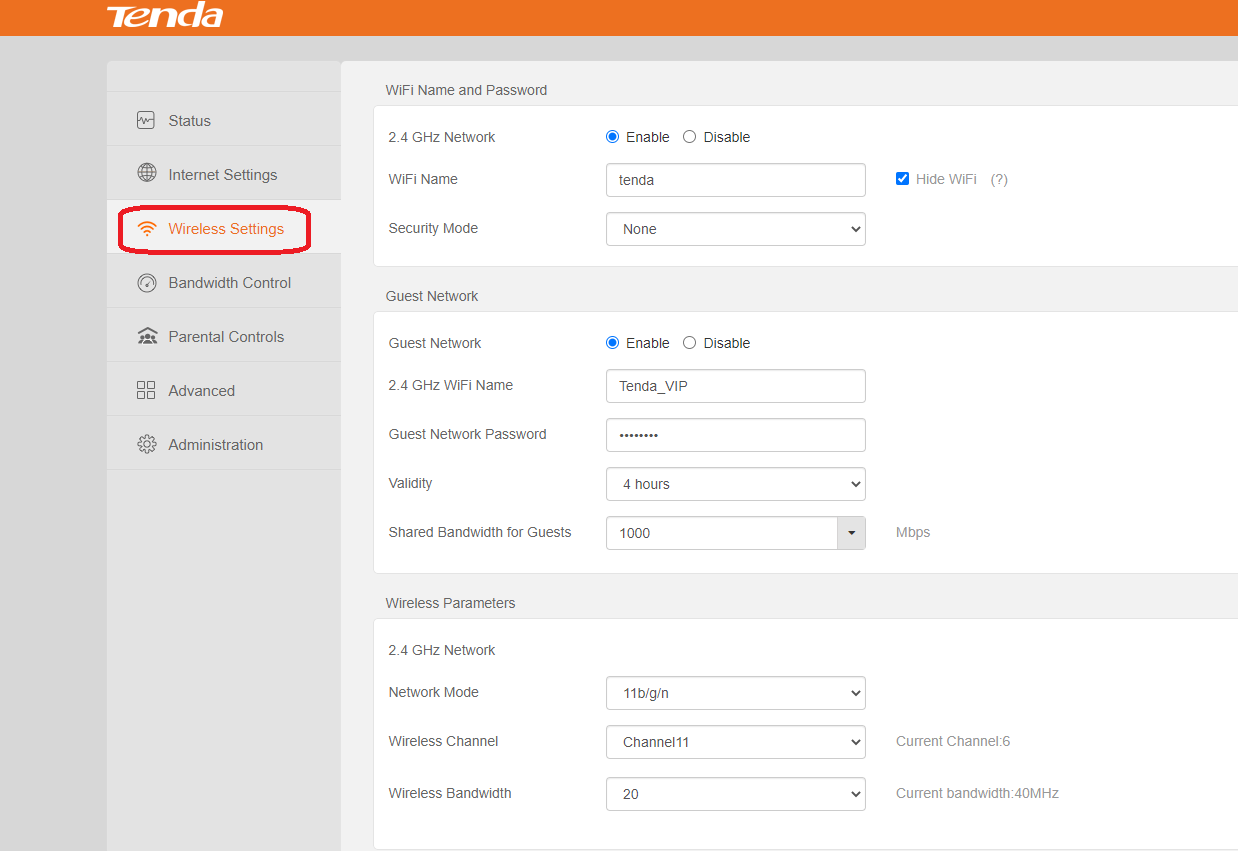Image resolution: width=1238 pixels, height=851 pixels.
Task: Open the Validity dropdown showing 4 hours
Action: point(735,484)
